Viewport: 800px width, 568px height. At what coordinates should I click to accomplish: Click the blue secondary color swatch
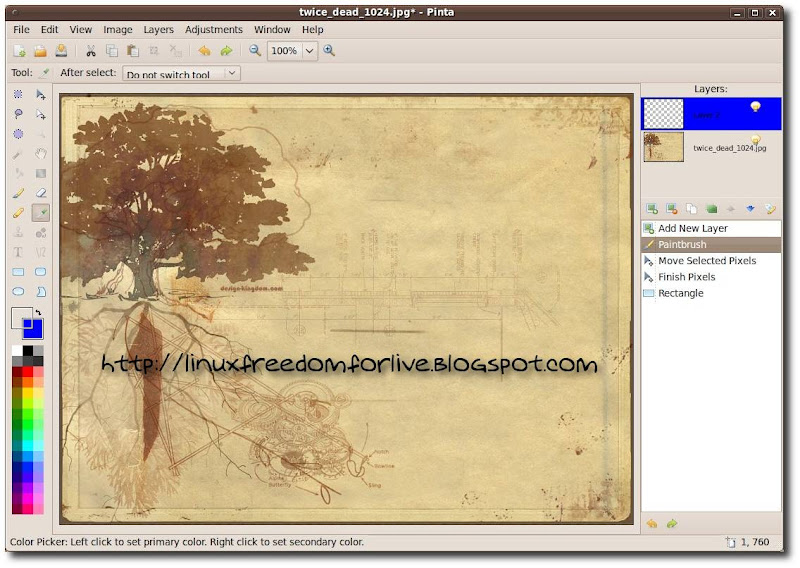point(35,332)
